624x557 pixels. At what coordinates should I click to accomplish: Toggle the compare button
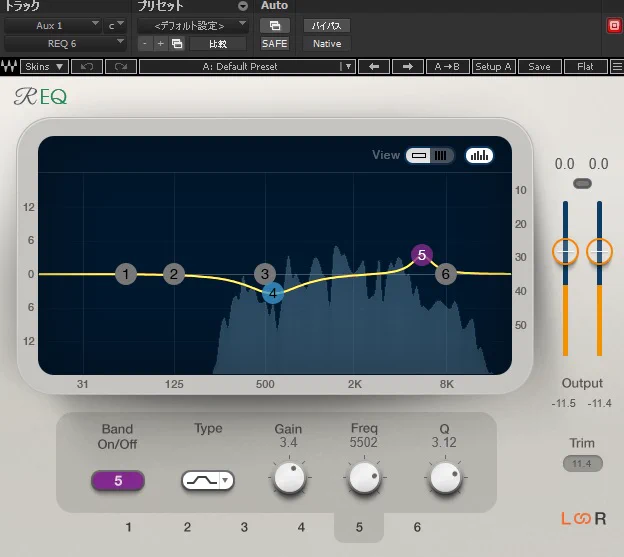(x=218, y=44)
